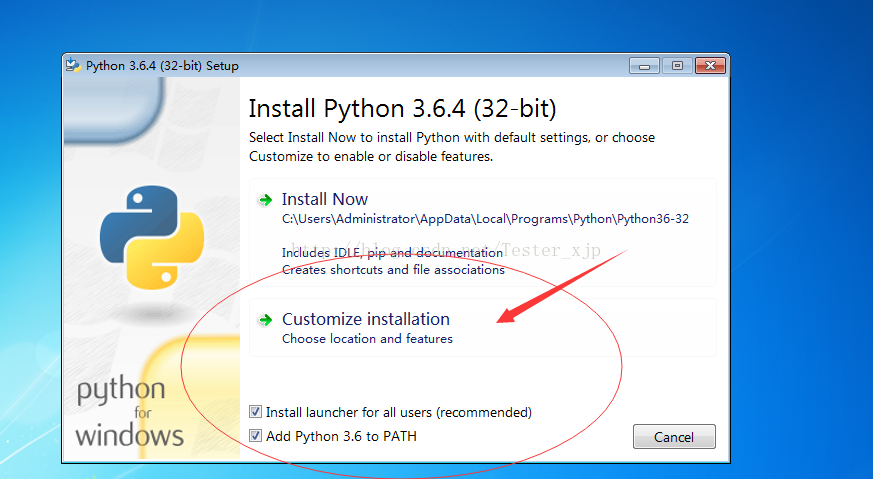
Task: Cancel the Python setup
Action: pyautogui.click(x=674, y=437)
